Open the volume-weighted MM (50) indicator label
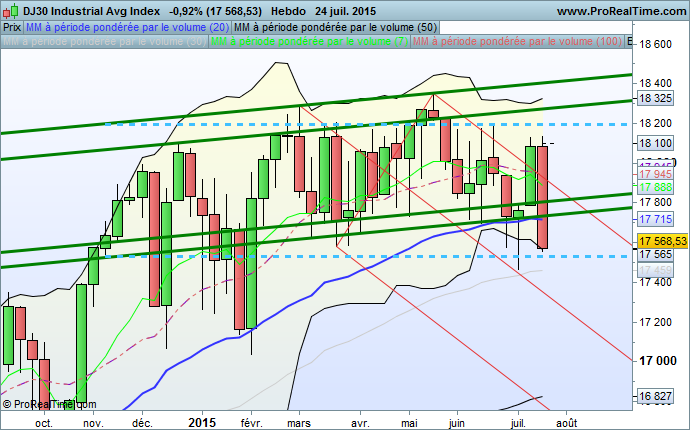 click(x=335, y=27)
